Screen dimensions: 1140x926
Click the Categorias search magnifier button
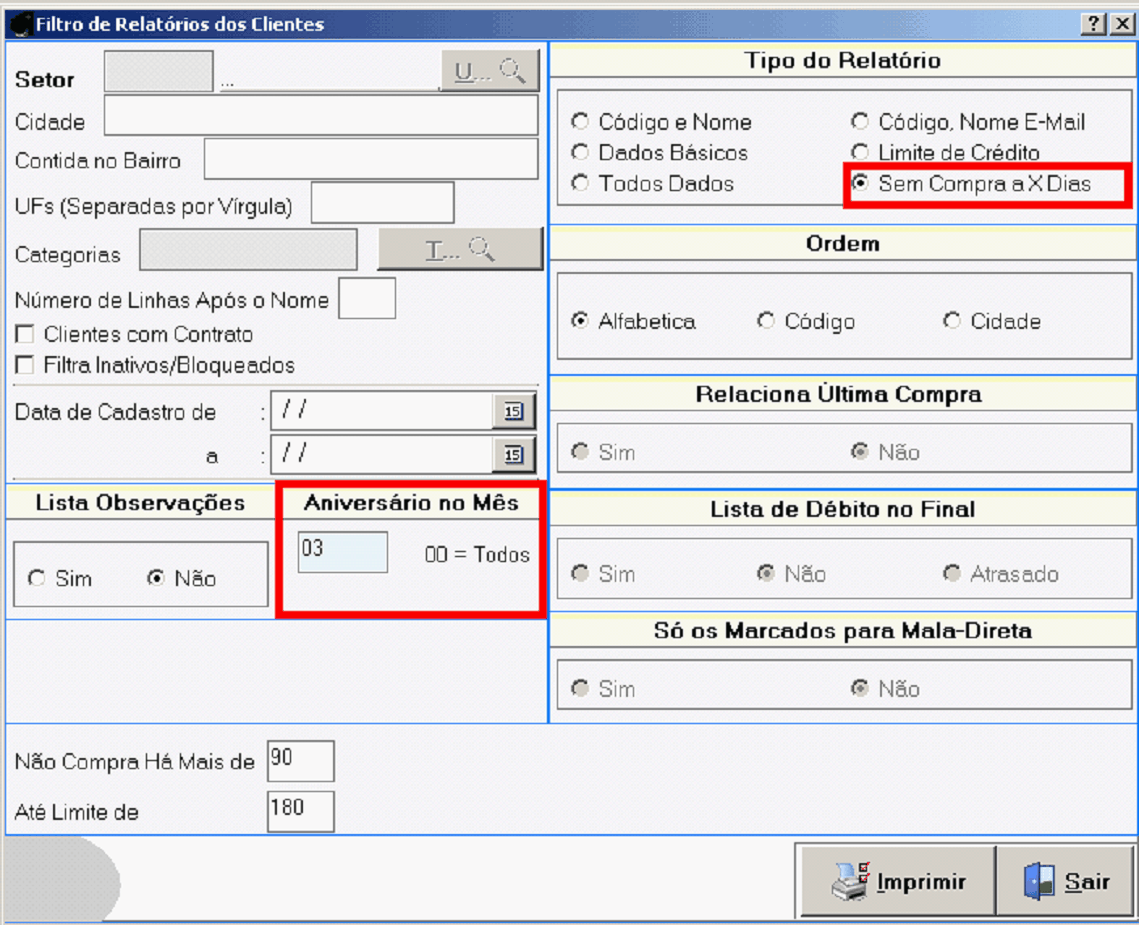pyautogui.click(x=459, y=250)
